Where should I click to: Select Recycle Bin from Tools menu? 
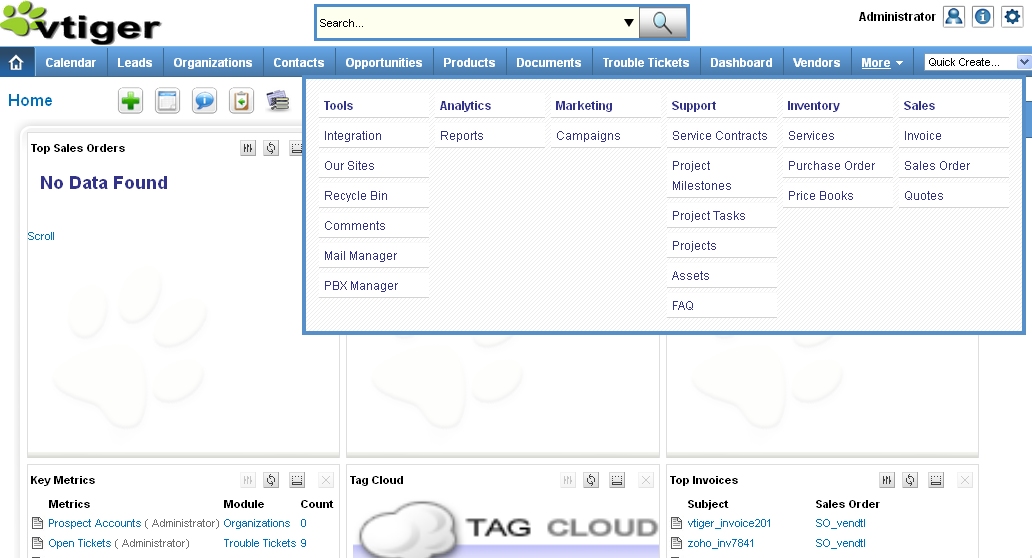(x=356, y=196)
